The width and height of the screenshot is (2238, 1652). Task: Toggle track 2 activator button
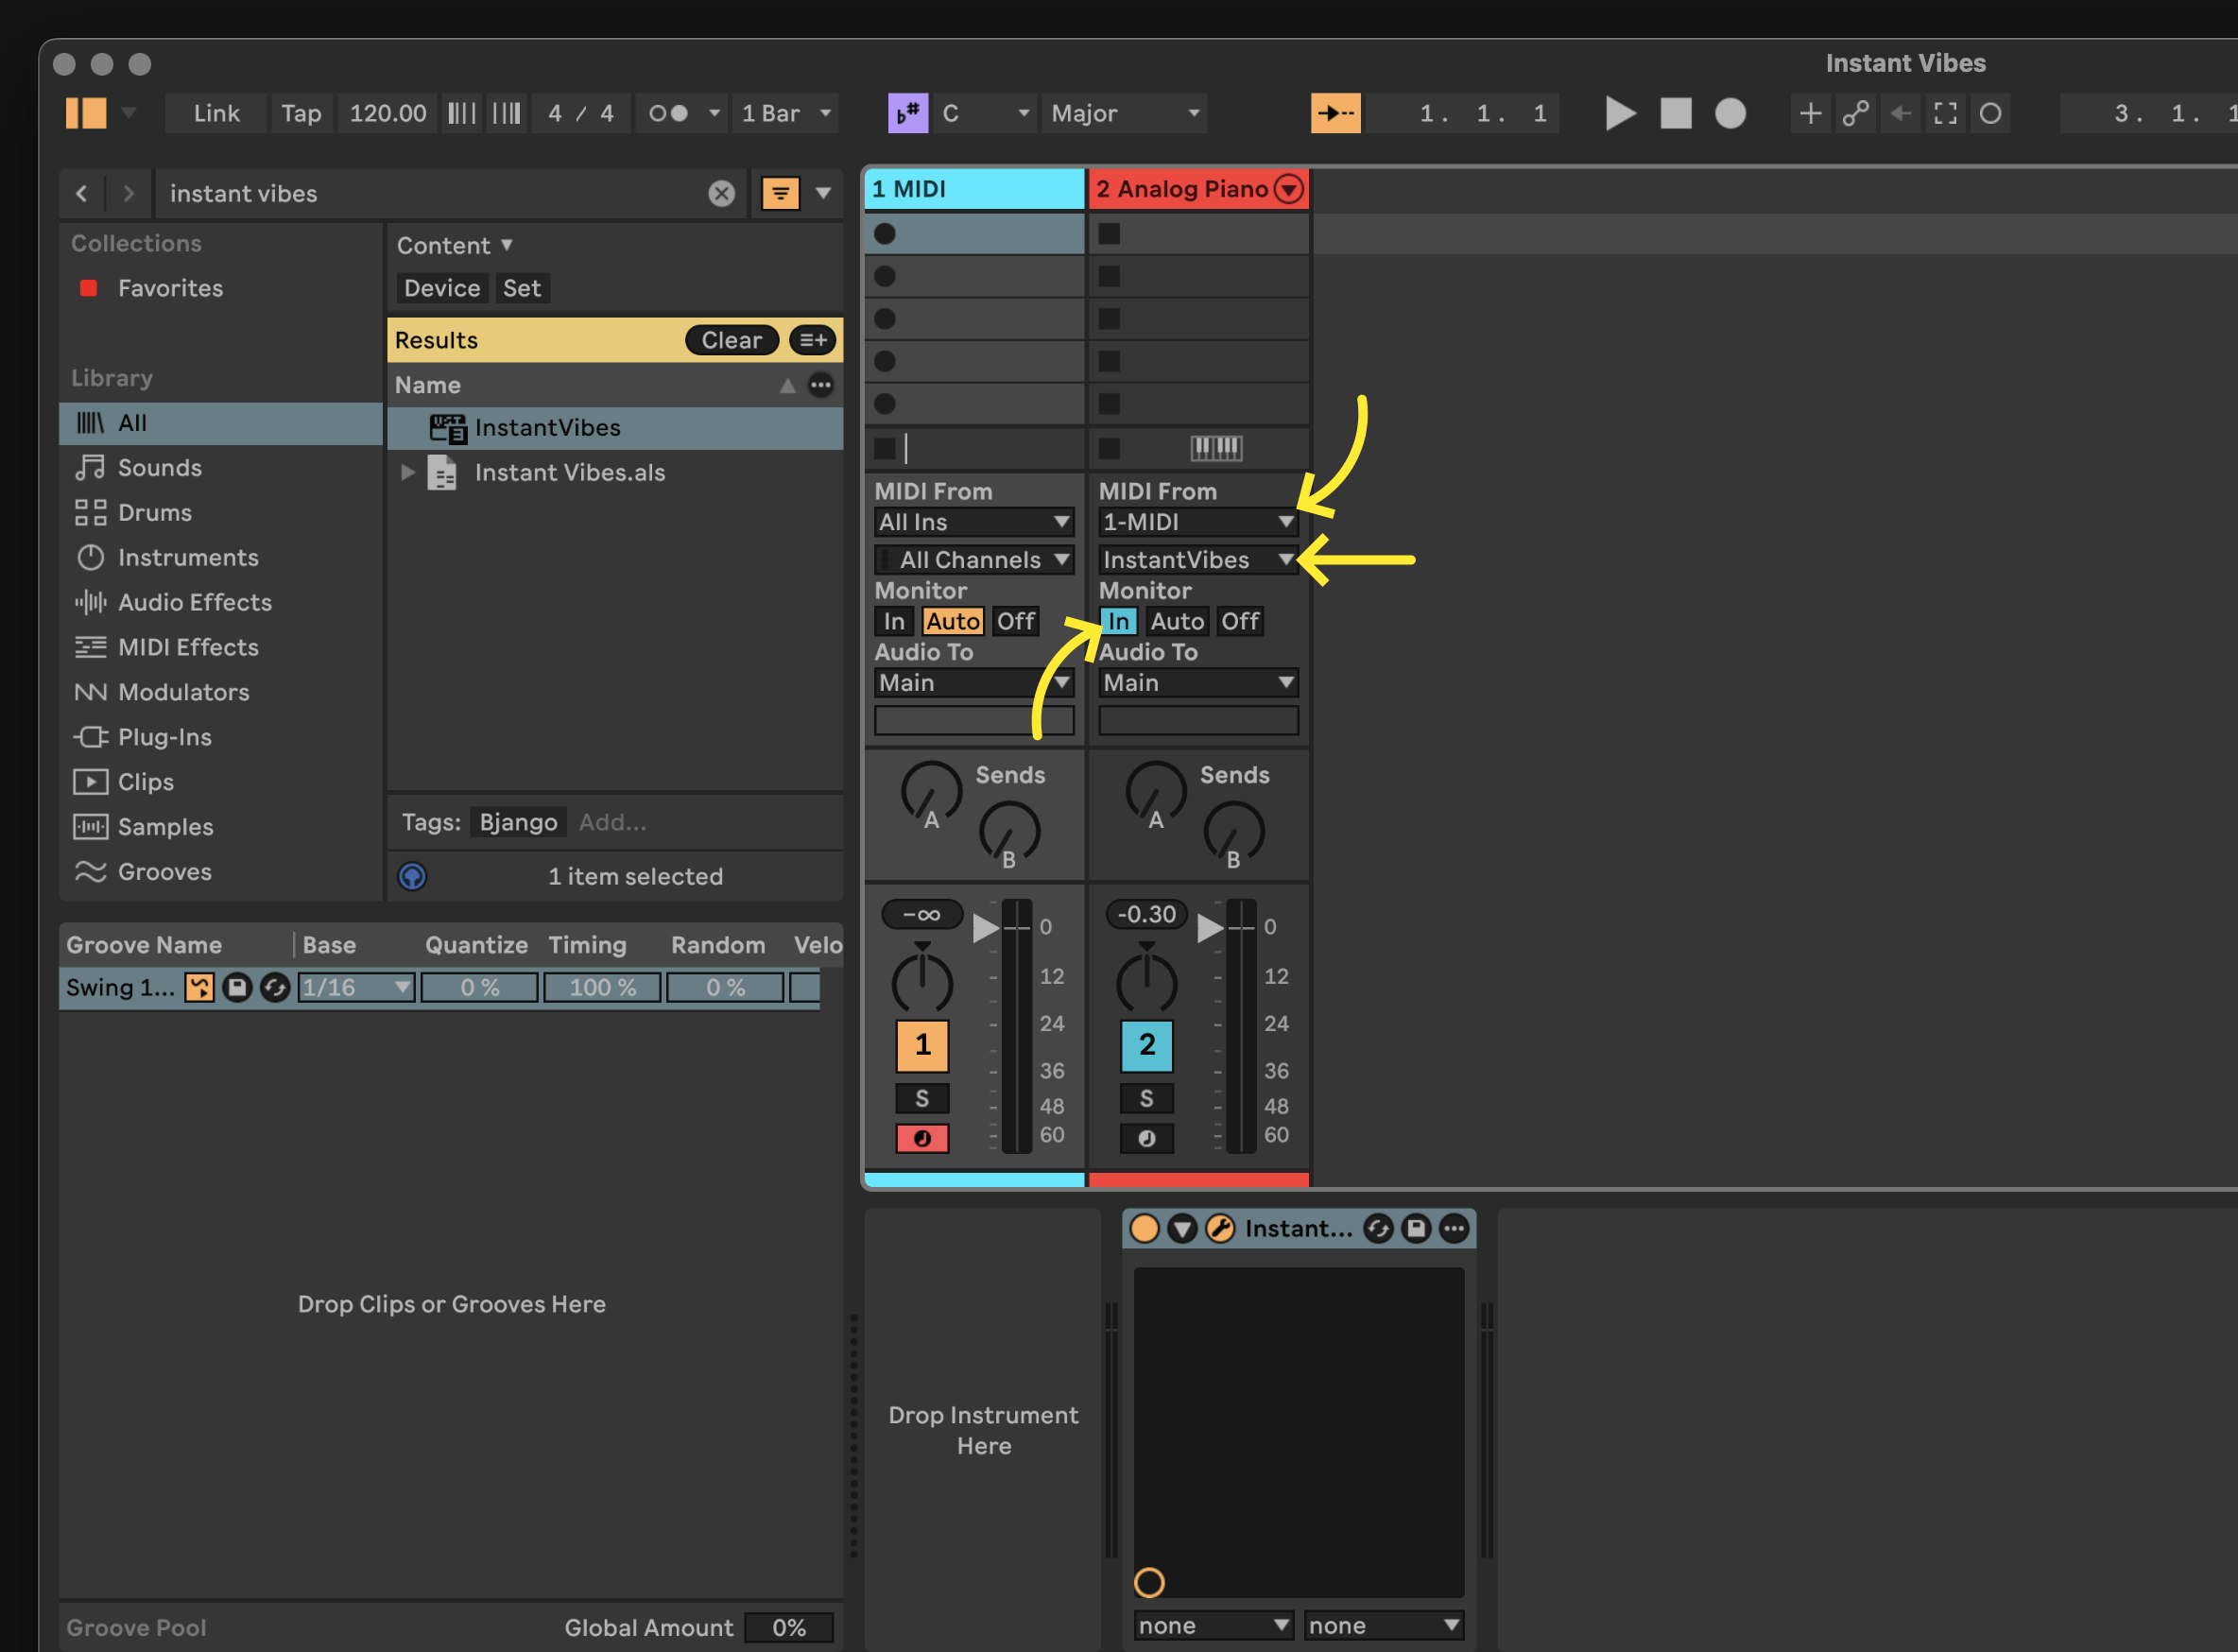click(1146, 1045)
